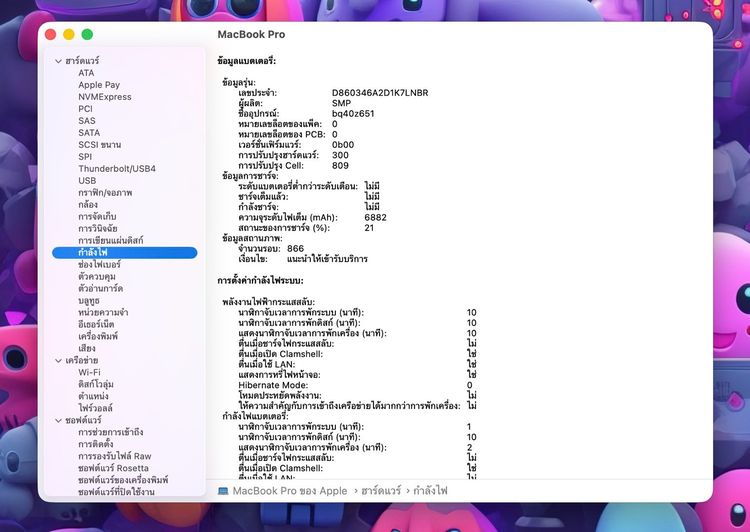This screenshot has width=750, height=532.
Task: Open ช่องไฟเบอร์ sidebar item
Action: coord(99,264)
